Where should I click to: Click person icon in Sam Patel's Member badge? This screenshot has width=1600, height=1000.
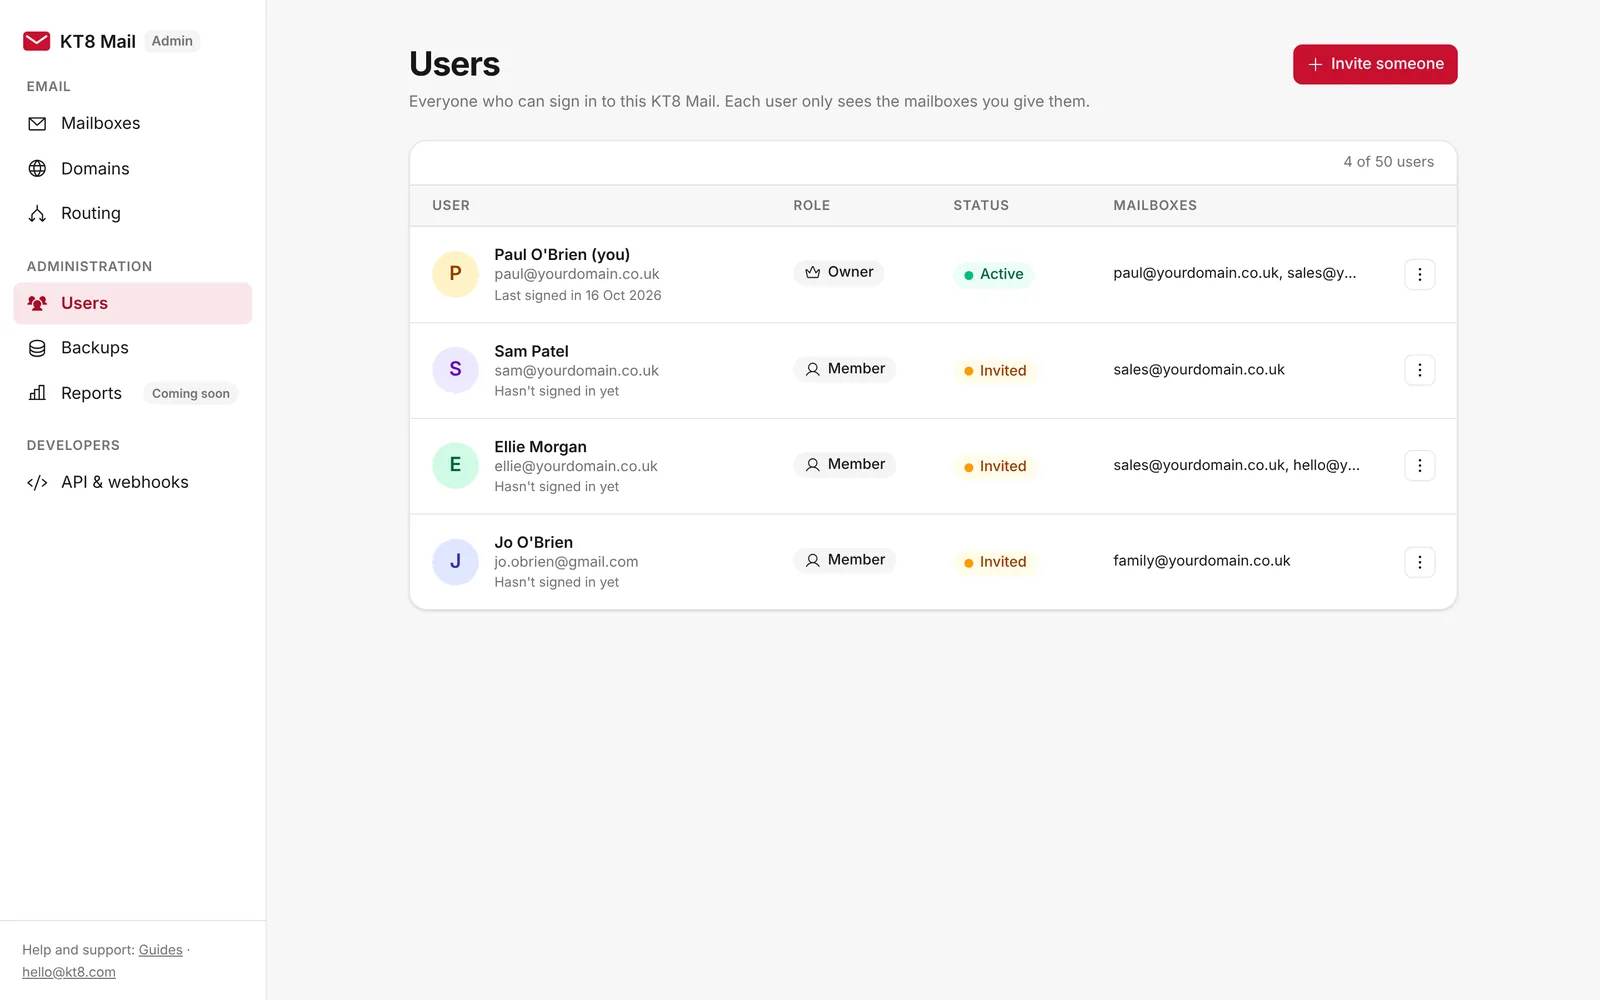pyautogui.click(x=813, y=369)
